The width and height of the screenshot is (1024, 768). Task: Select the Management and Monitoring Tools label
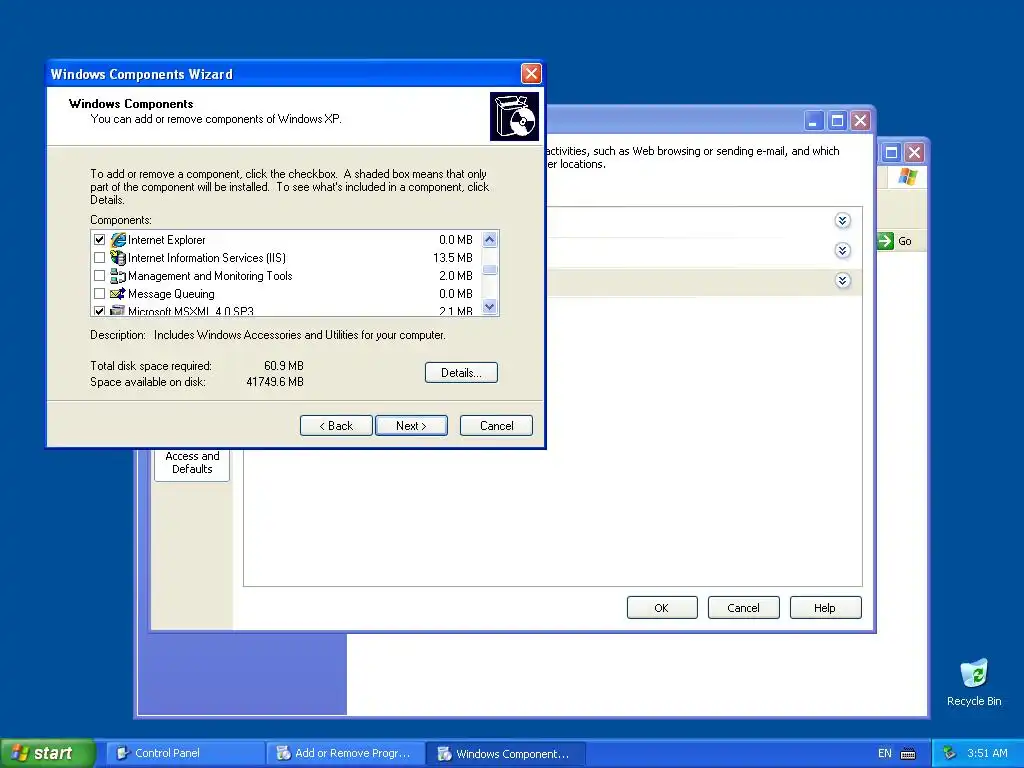[210, 276]
